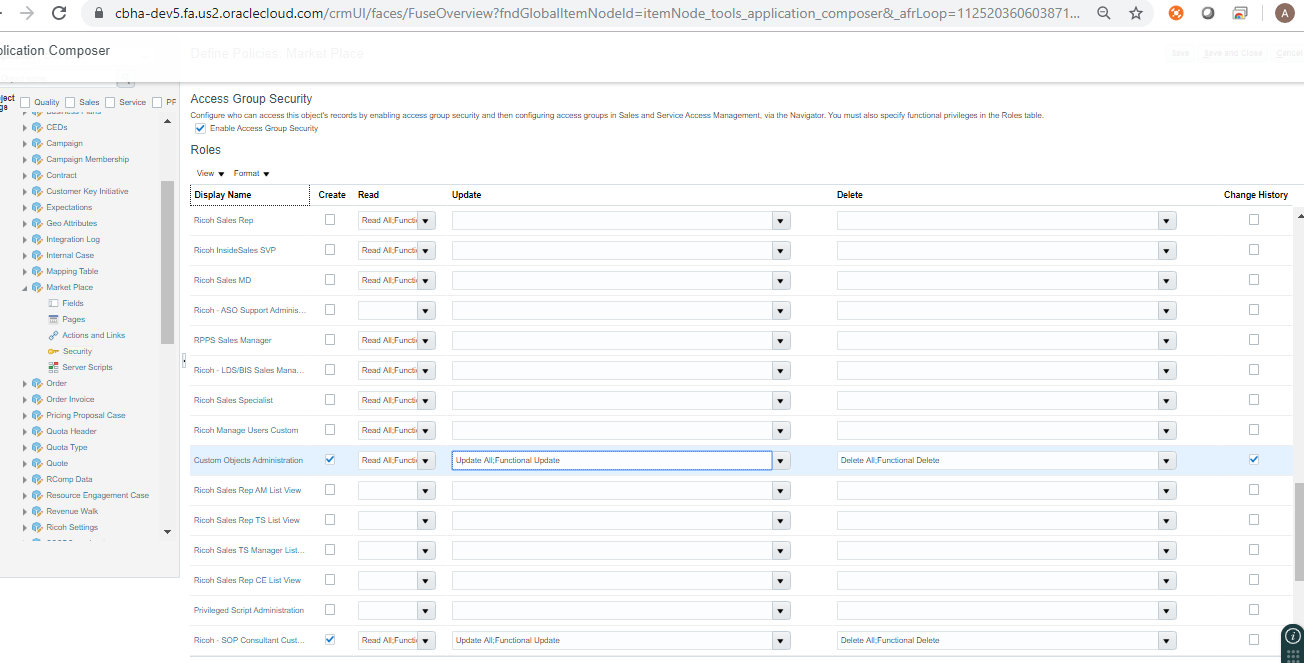Expand the Order tree node
The height and width of the screenshot is (663, 1304).
25,383
